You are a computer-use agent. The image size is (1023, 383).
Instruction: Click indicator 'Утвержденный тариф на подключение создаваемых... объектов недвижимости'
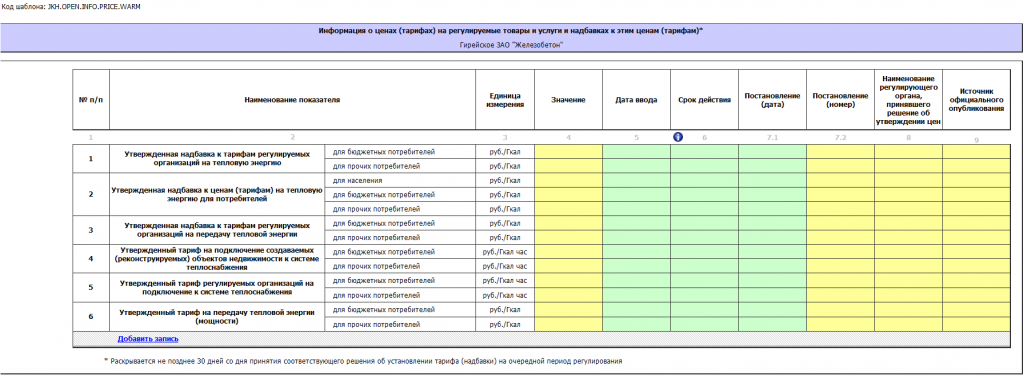click(x=217, y=258)
